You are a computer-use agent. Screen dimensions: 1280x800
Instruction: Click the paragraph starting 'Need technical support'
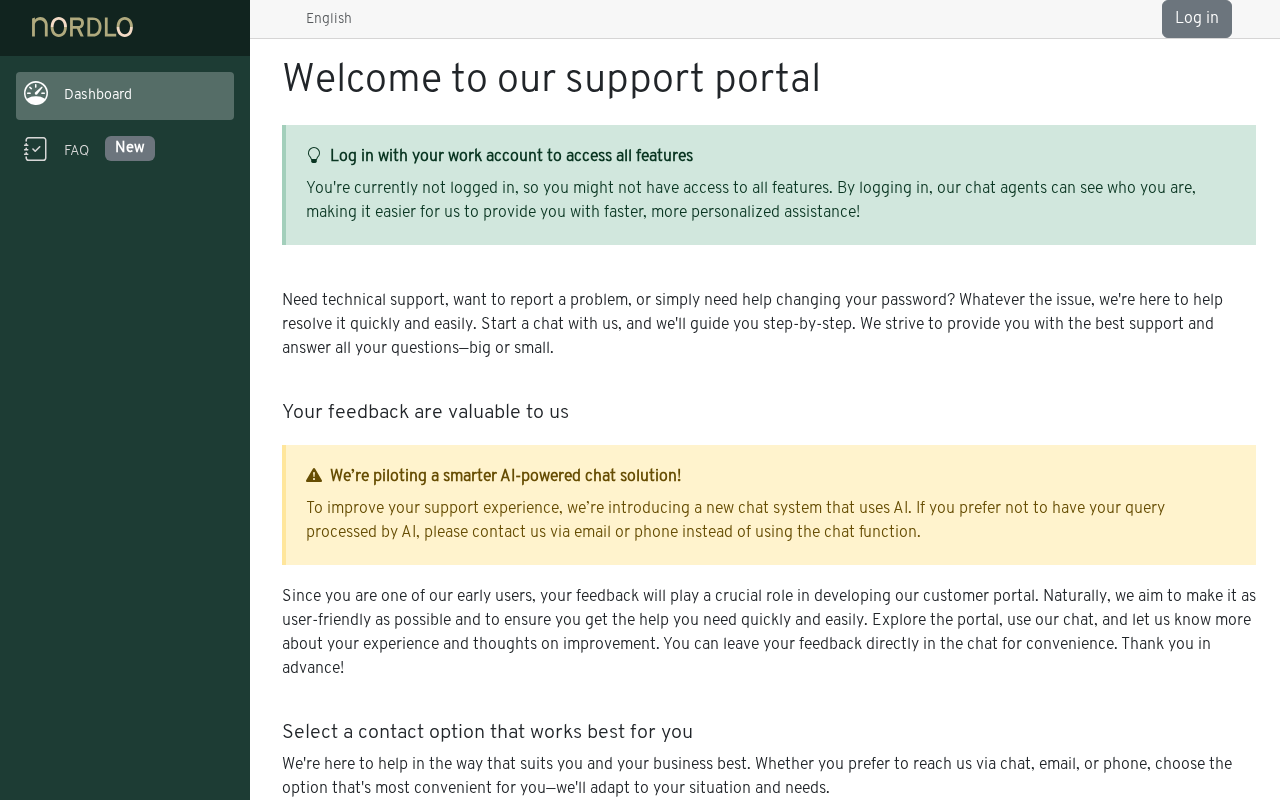tap(752, 324)
